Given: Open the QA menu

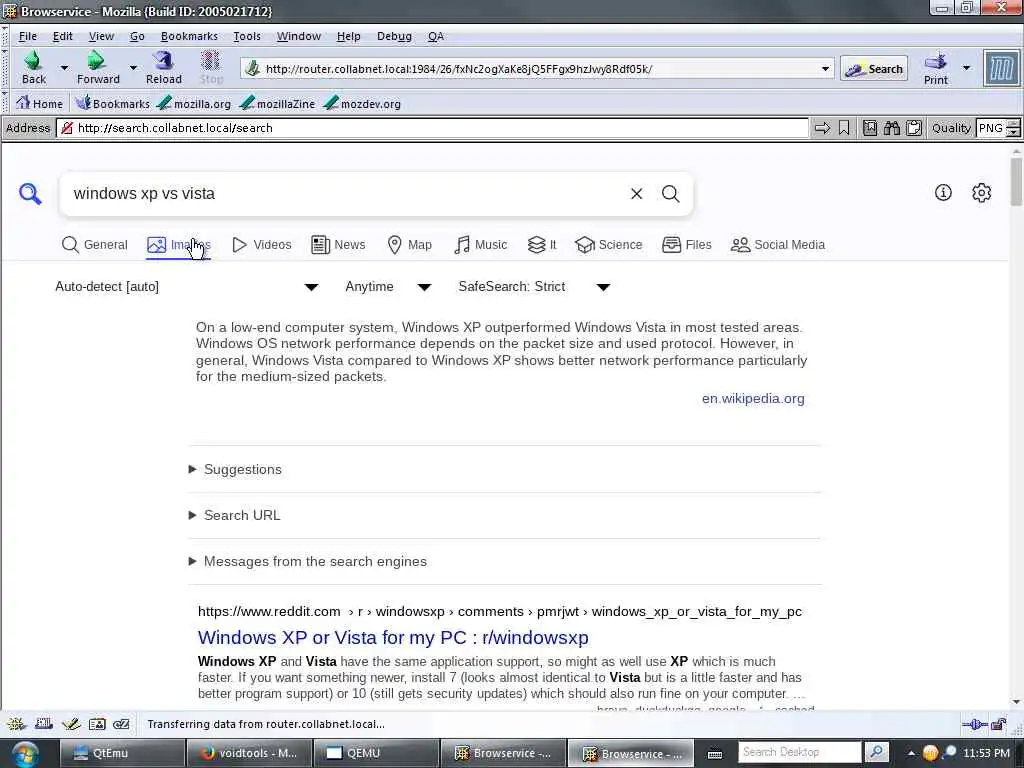Looking at the screenshot, I should 436,36.
